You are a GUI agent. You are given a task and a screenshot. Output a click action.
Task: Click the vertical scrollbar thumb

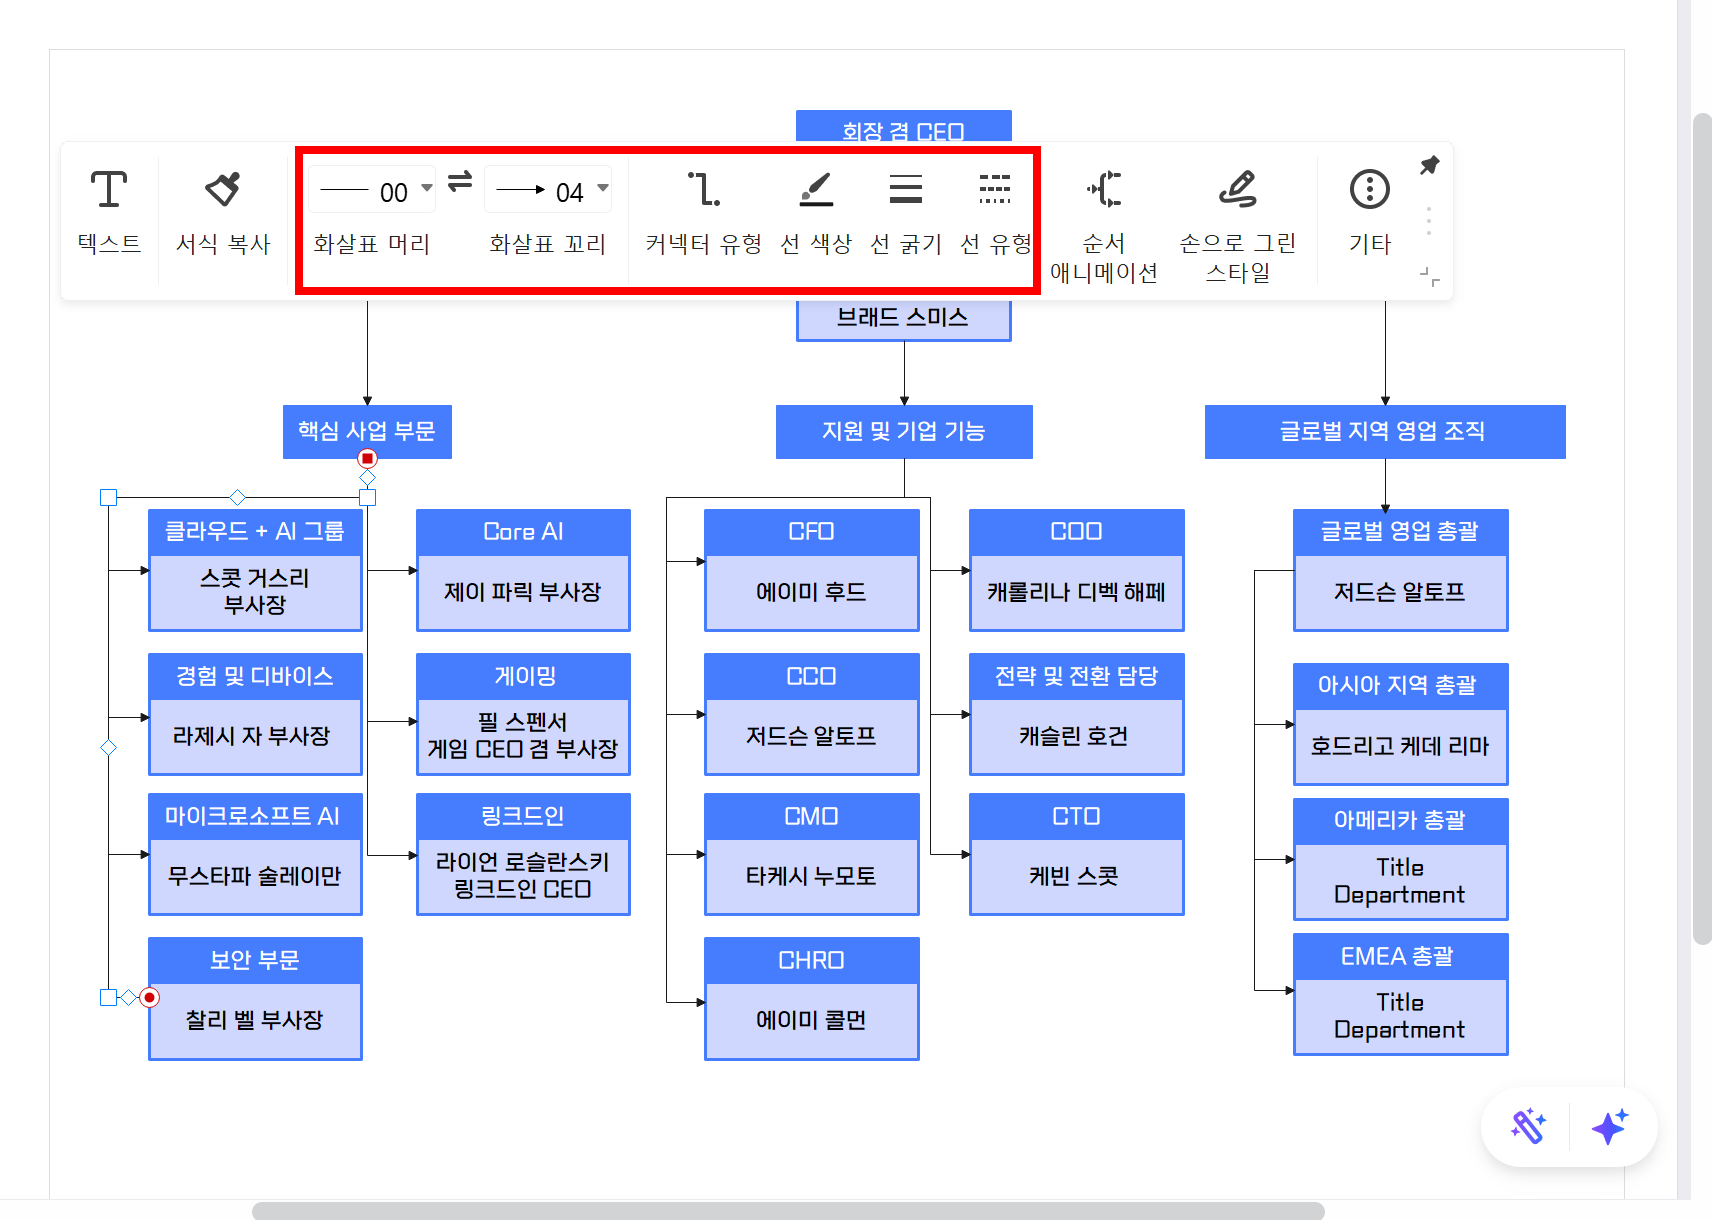[1702, 528]
